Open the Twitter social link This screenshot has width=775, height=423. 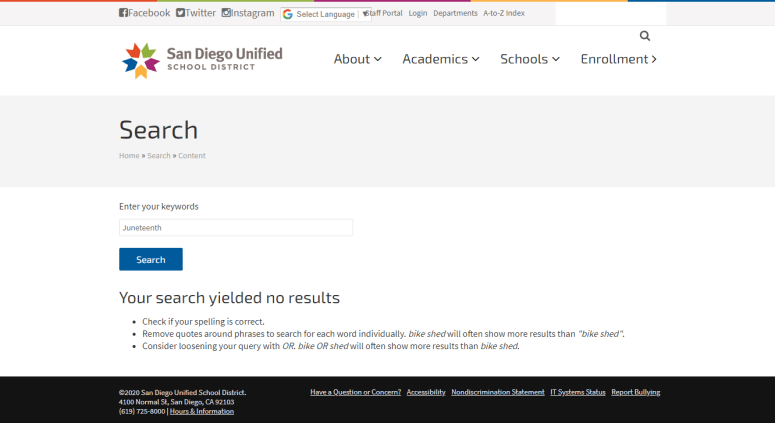click(x=195, y=13)
